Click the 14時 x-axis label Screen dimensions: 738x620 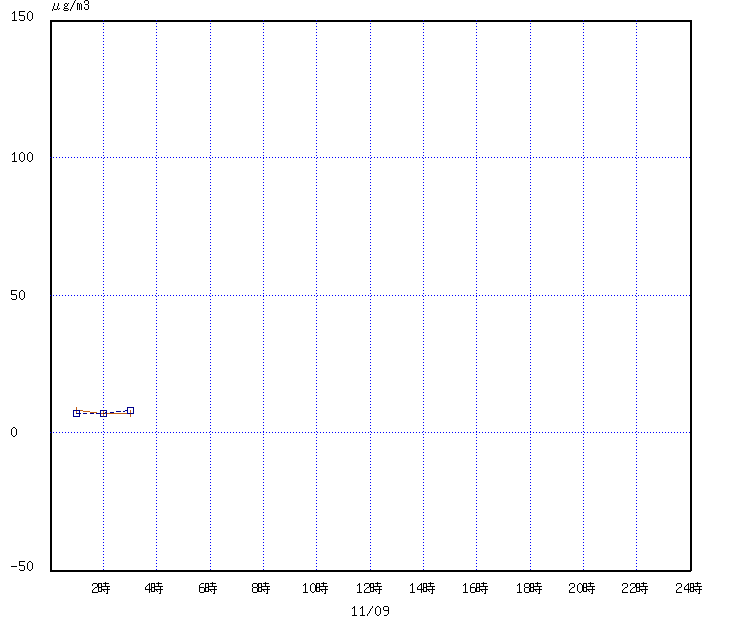tap(422, 589)
